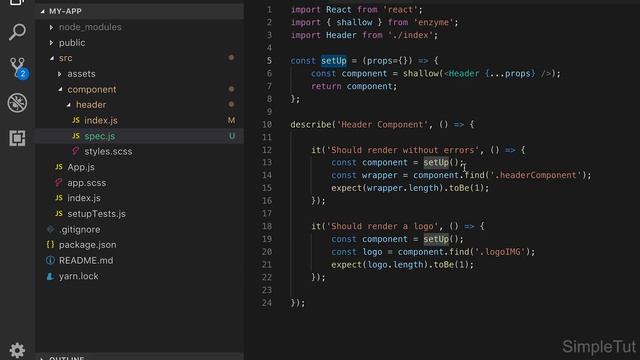The width and height of the screenshot is (640, 360).
Task: Click the Sass icon next to app.scss
Action: [x=59, y=182]
